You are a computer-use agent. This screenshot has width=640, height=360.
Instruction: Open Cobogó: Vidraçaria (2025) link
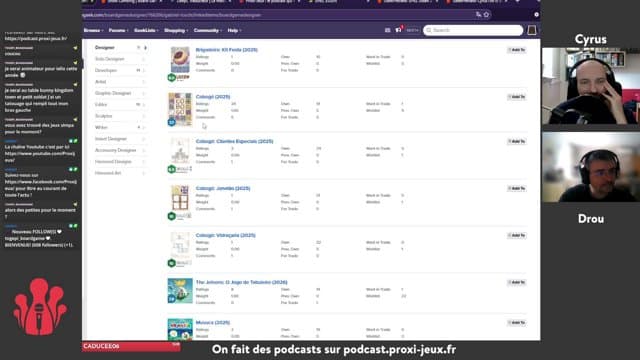[x=226, y=235]
